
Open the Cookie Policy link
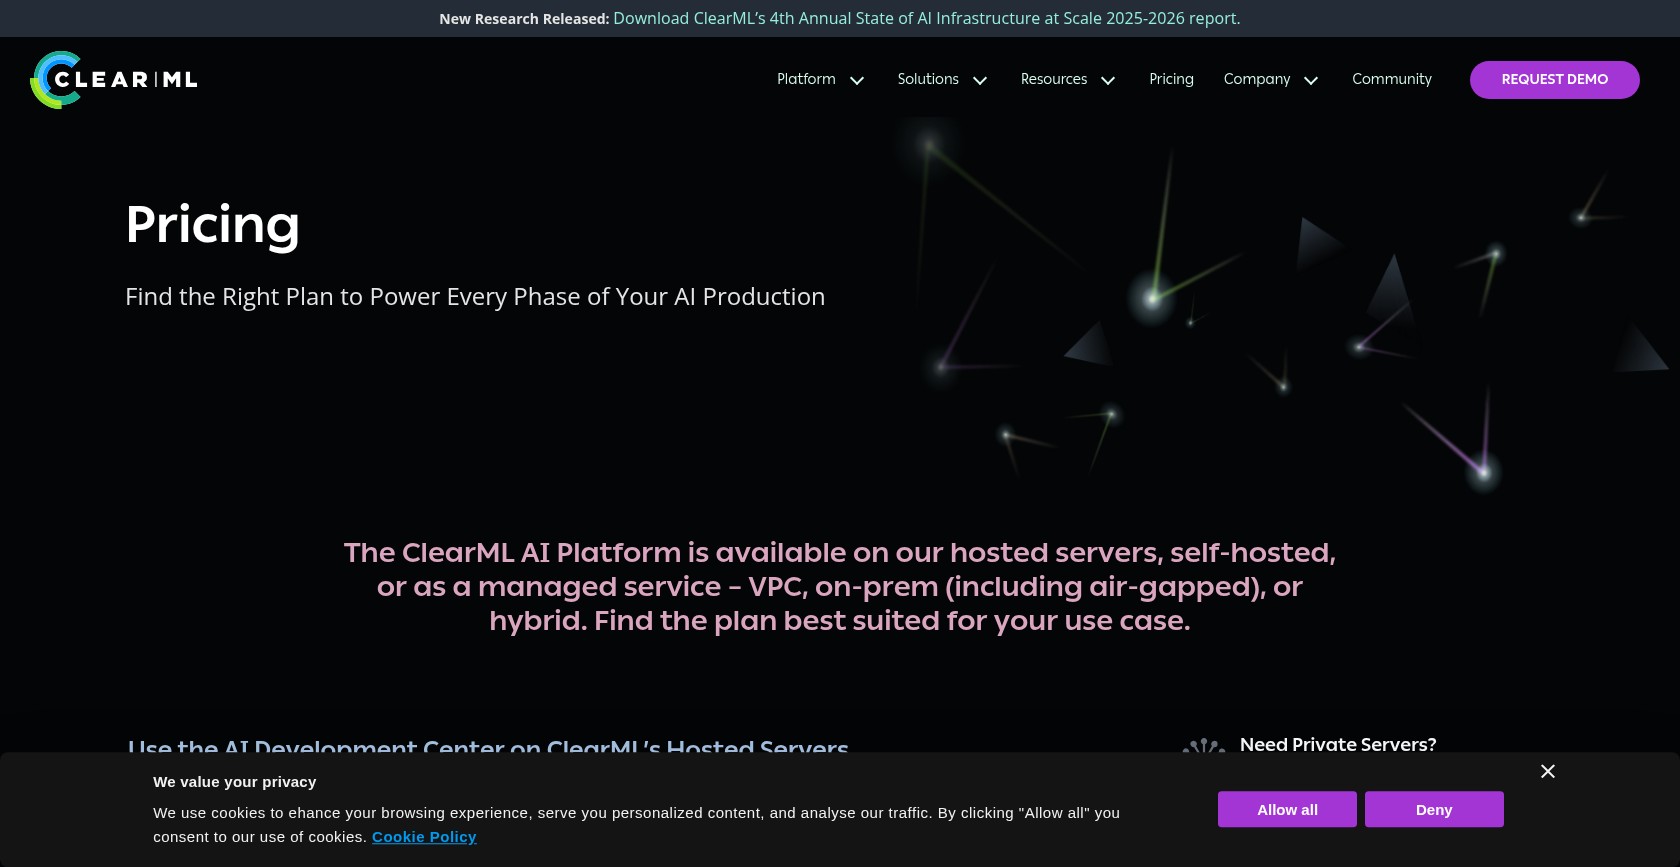pyautogui.click(x=424, y=837)
